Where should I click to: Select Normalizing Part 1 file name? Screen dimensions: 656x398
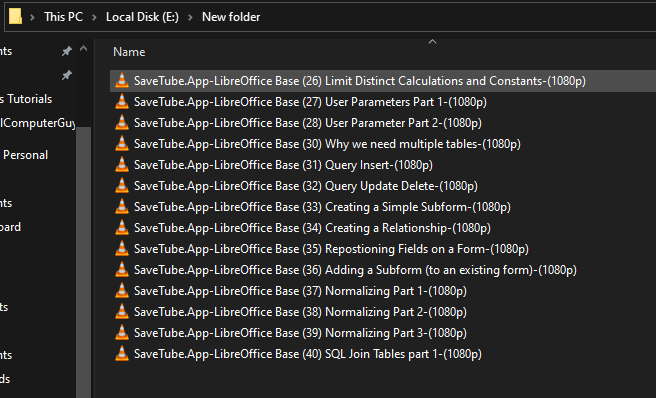tap(300, 291)
